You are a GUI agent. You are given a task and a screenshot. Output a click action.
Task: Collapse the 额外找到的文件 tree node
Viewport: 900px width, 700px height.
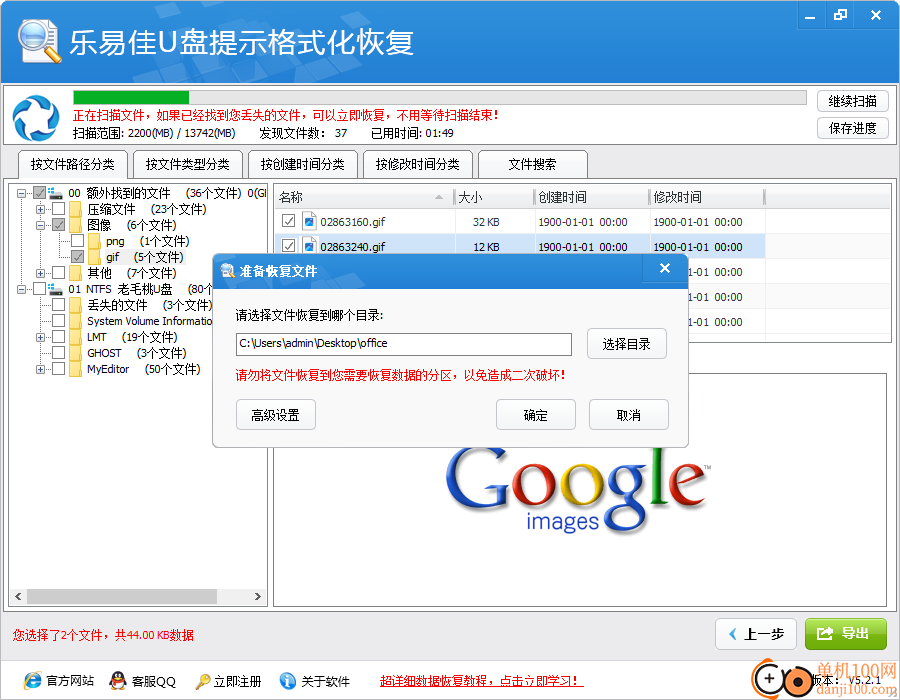point(21,193)
